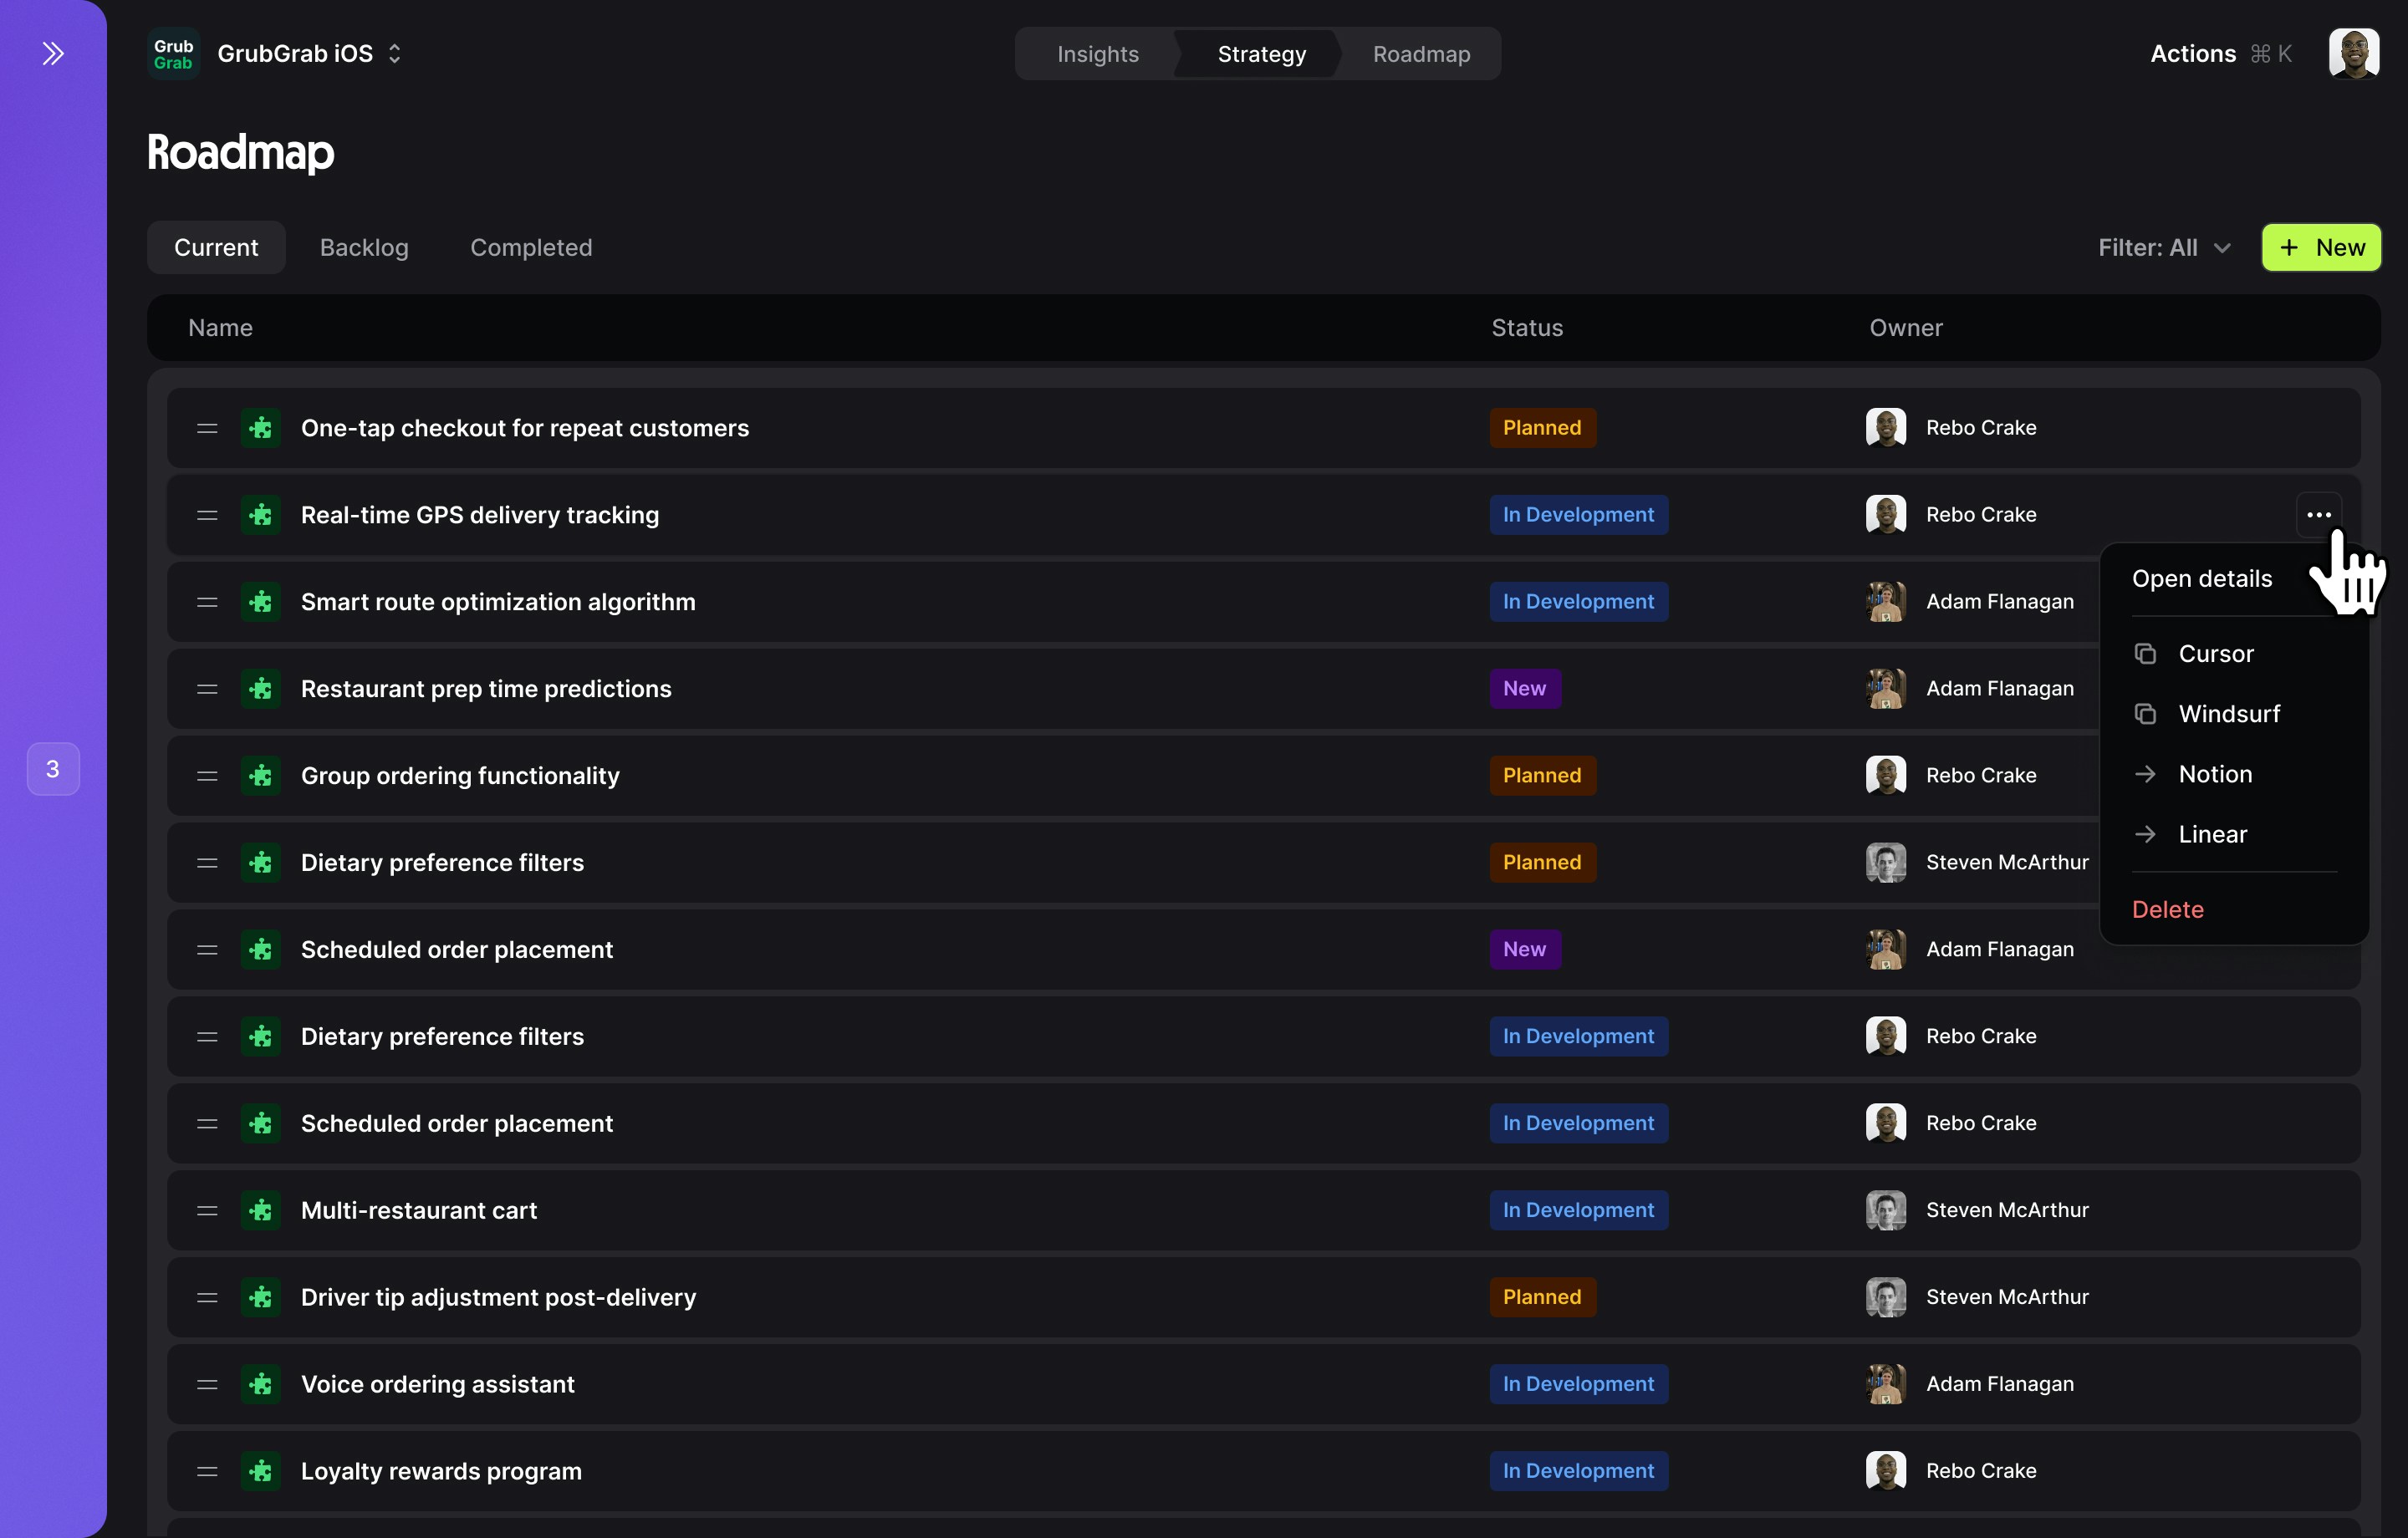2408x1538 pixels.
Task: Click copy icon beside Windsurf entry
Action: coord(2146,713)
